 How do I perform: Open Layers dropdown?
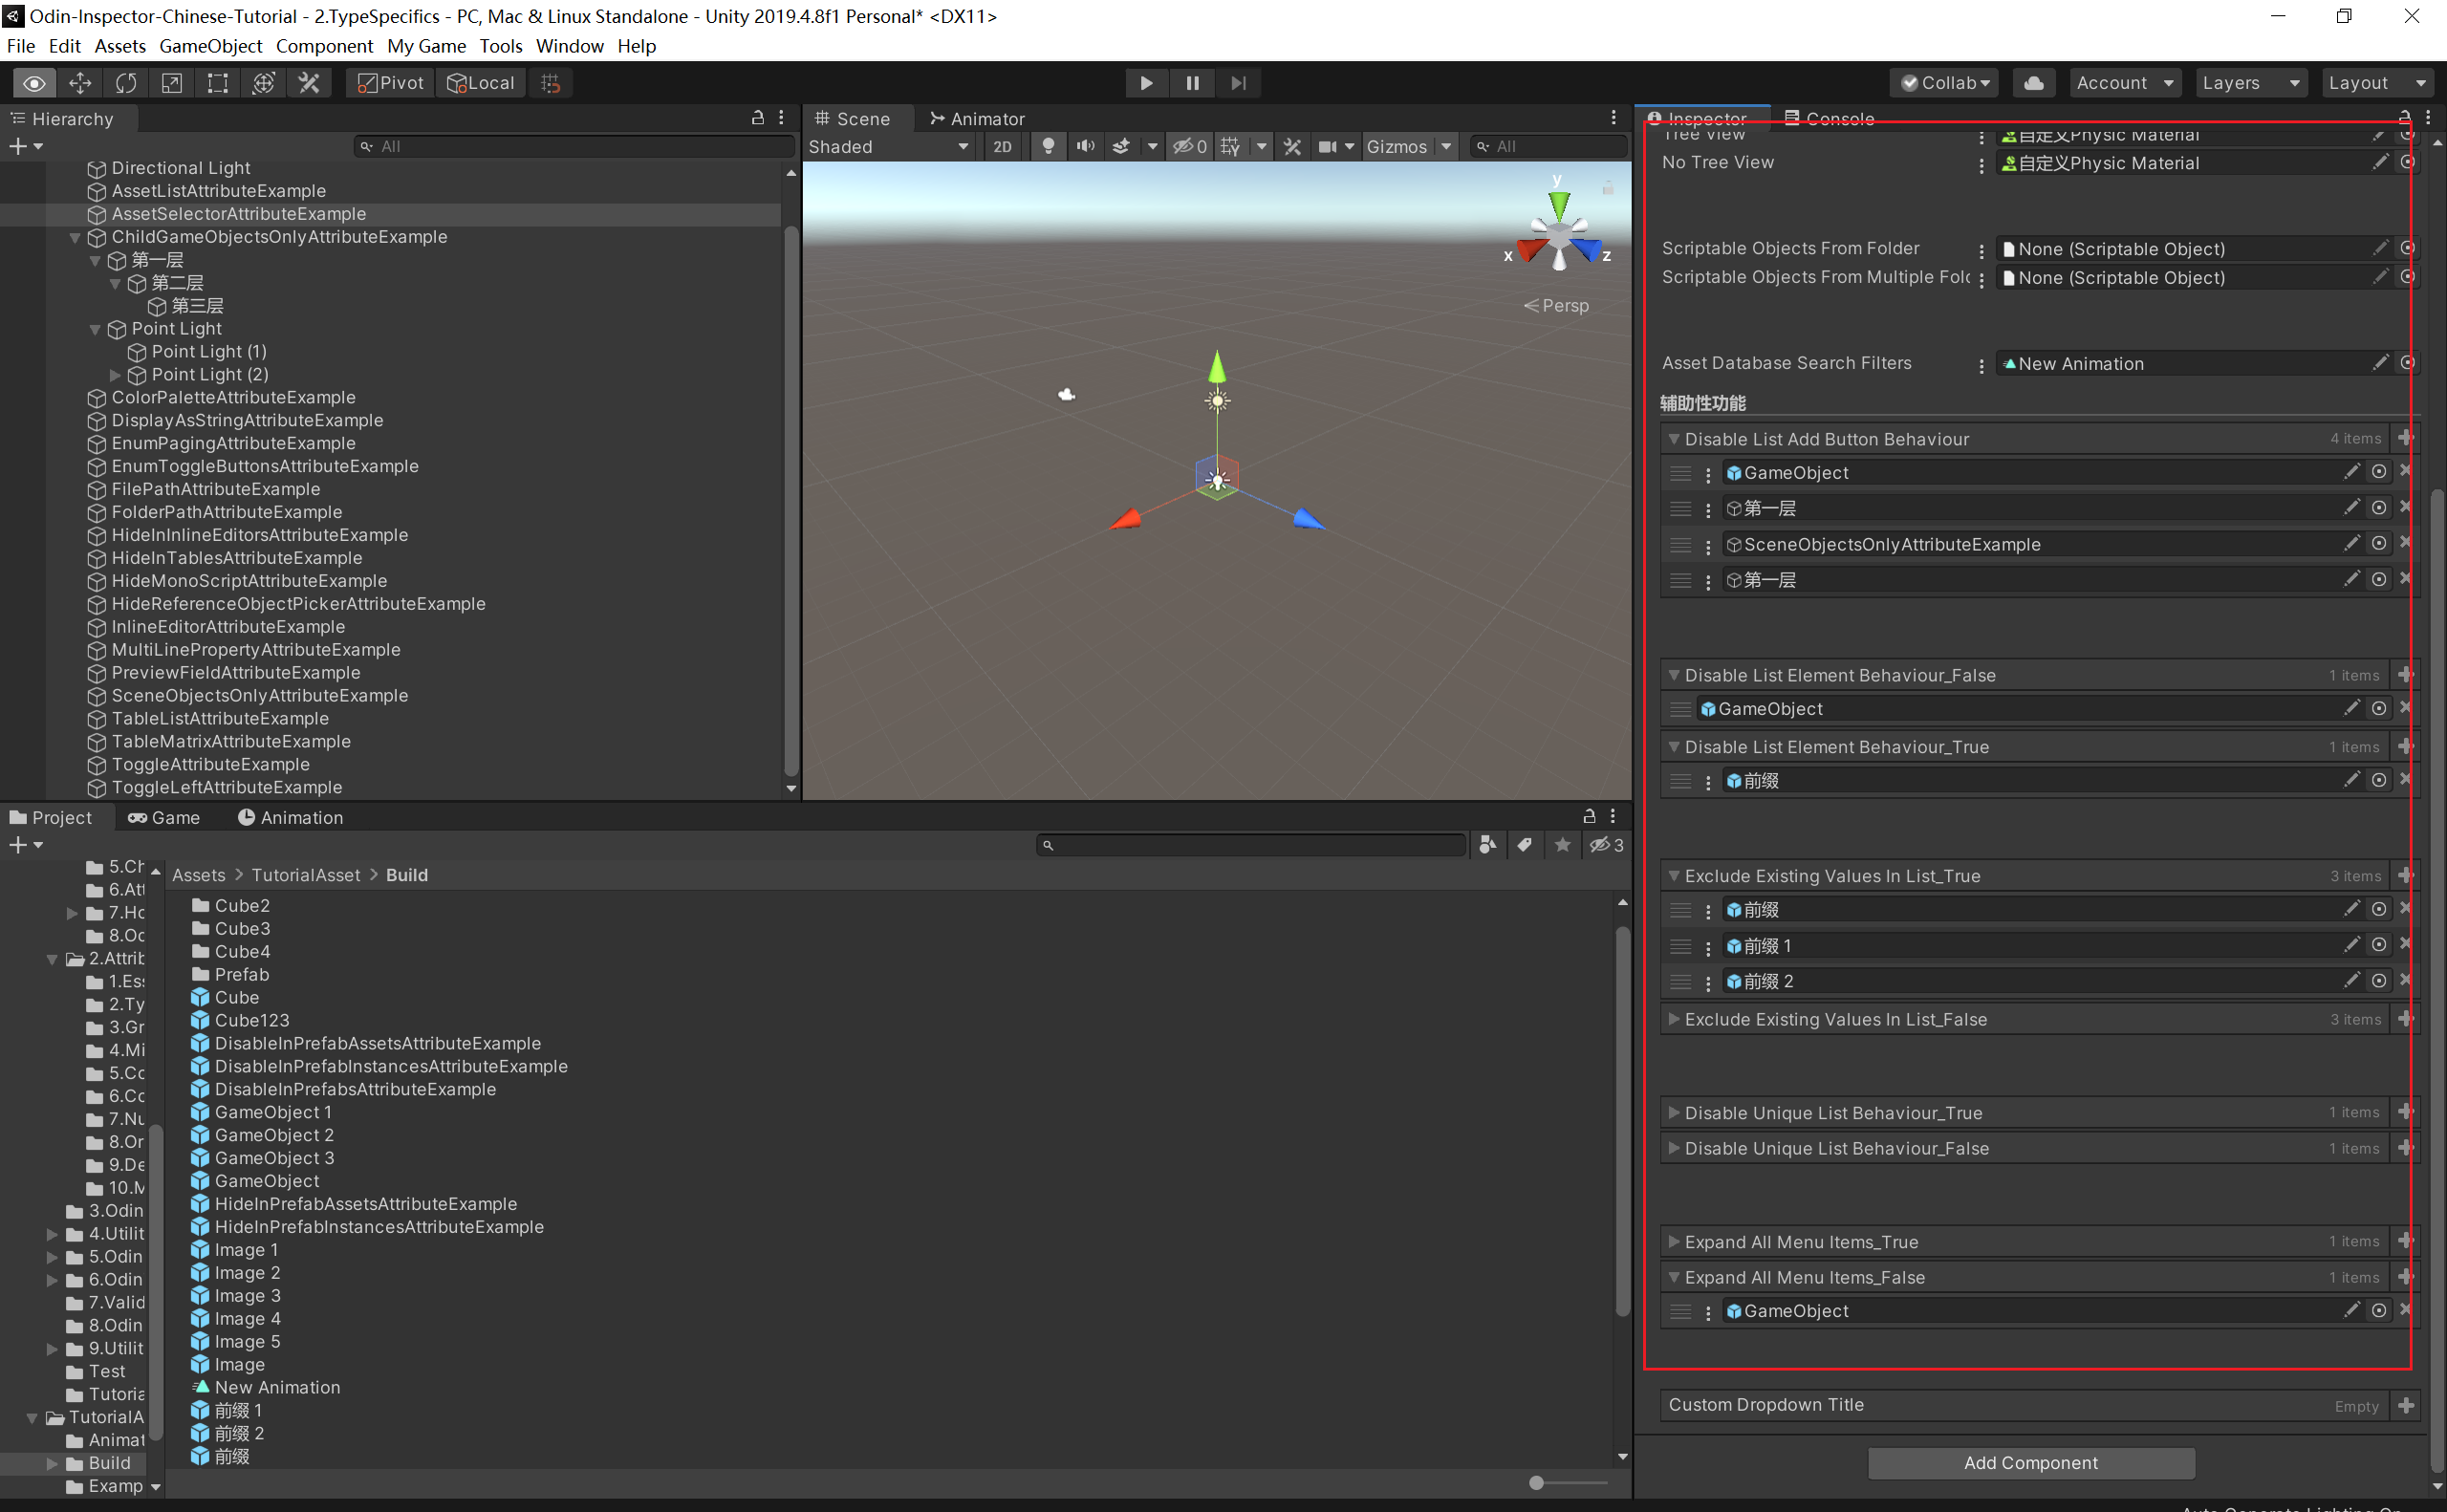[2251, 83]
